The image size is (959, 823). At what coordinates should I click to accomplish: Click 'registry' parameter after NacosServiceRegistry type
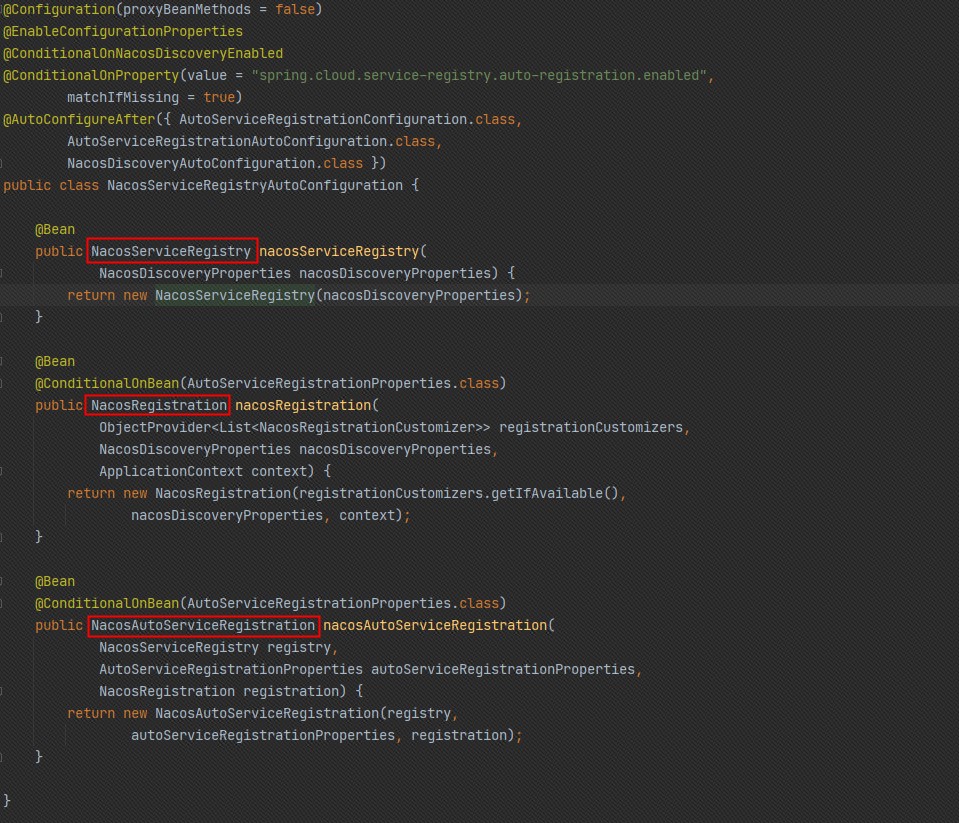[x=299, y=648]
